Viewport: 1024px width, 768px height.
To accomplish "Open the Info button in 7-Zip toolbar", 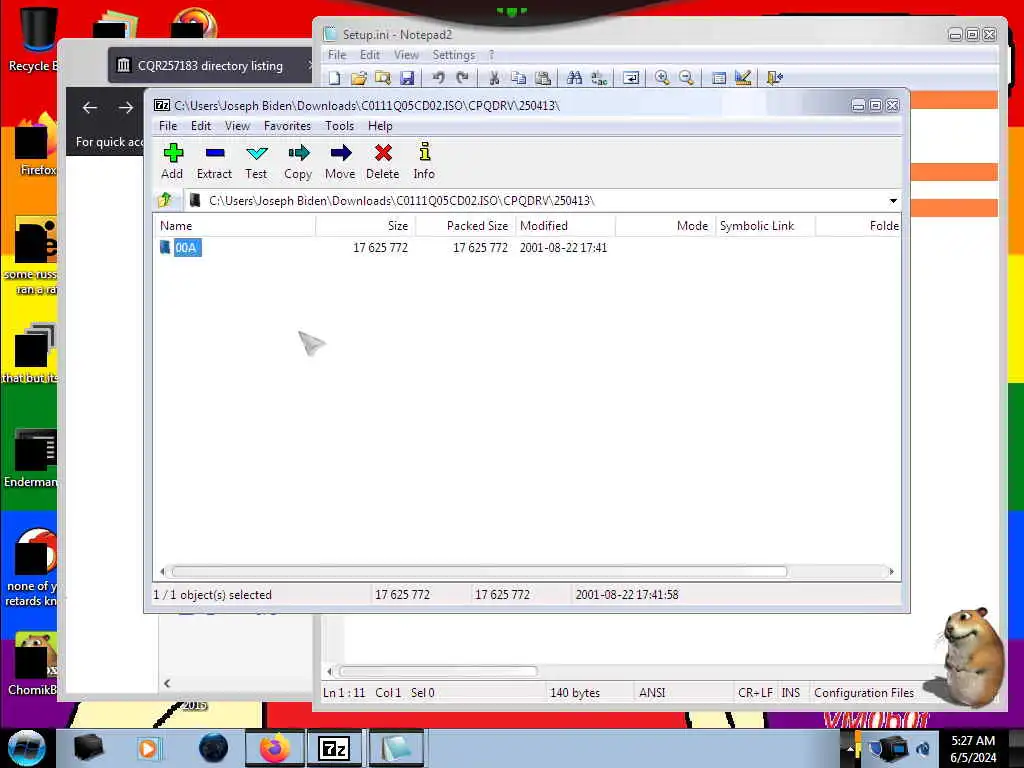I will click(x=424, y=161).
